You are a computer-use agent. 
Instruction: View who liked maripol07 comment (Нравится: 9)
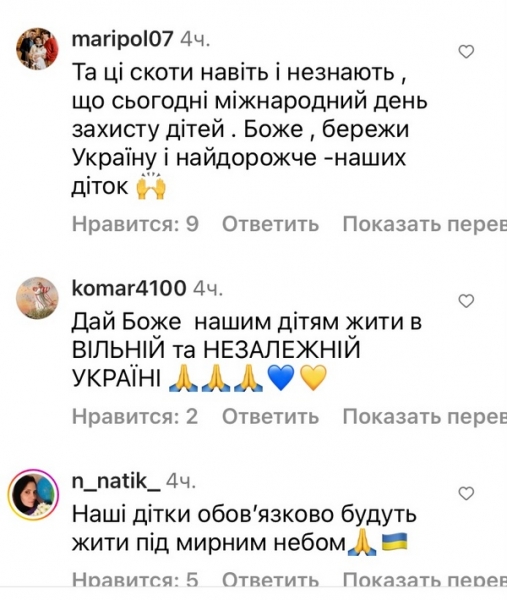tap(135, 224)
